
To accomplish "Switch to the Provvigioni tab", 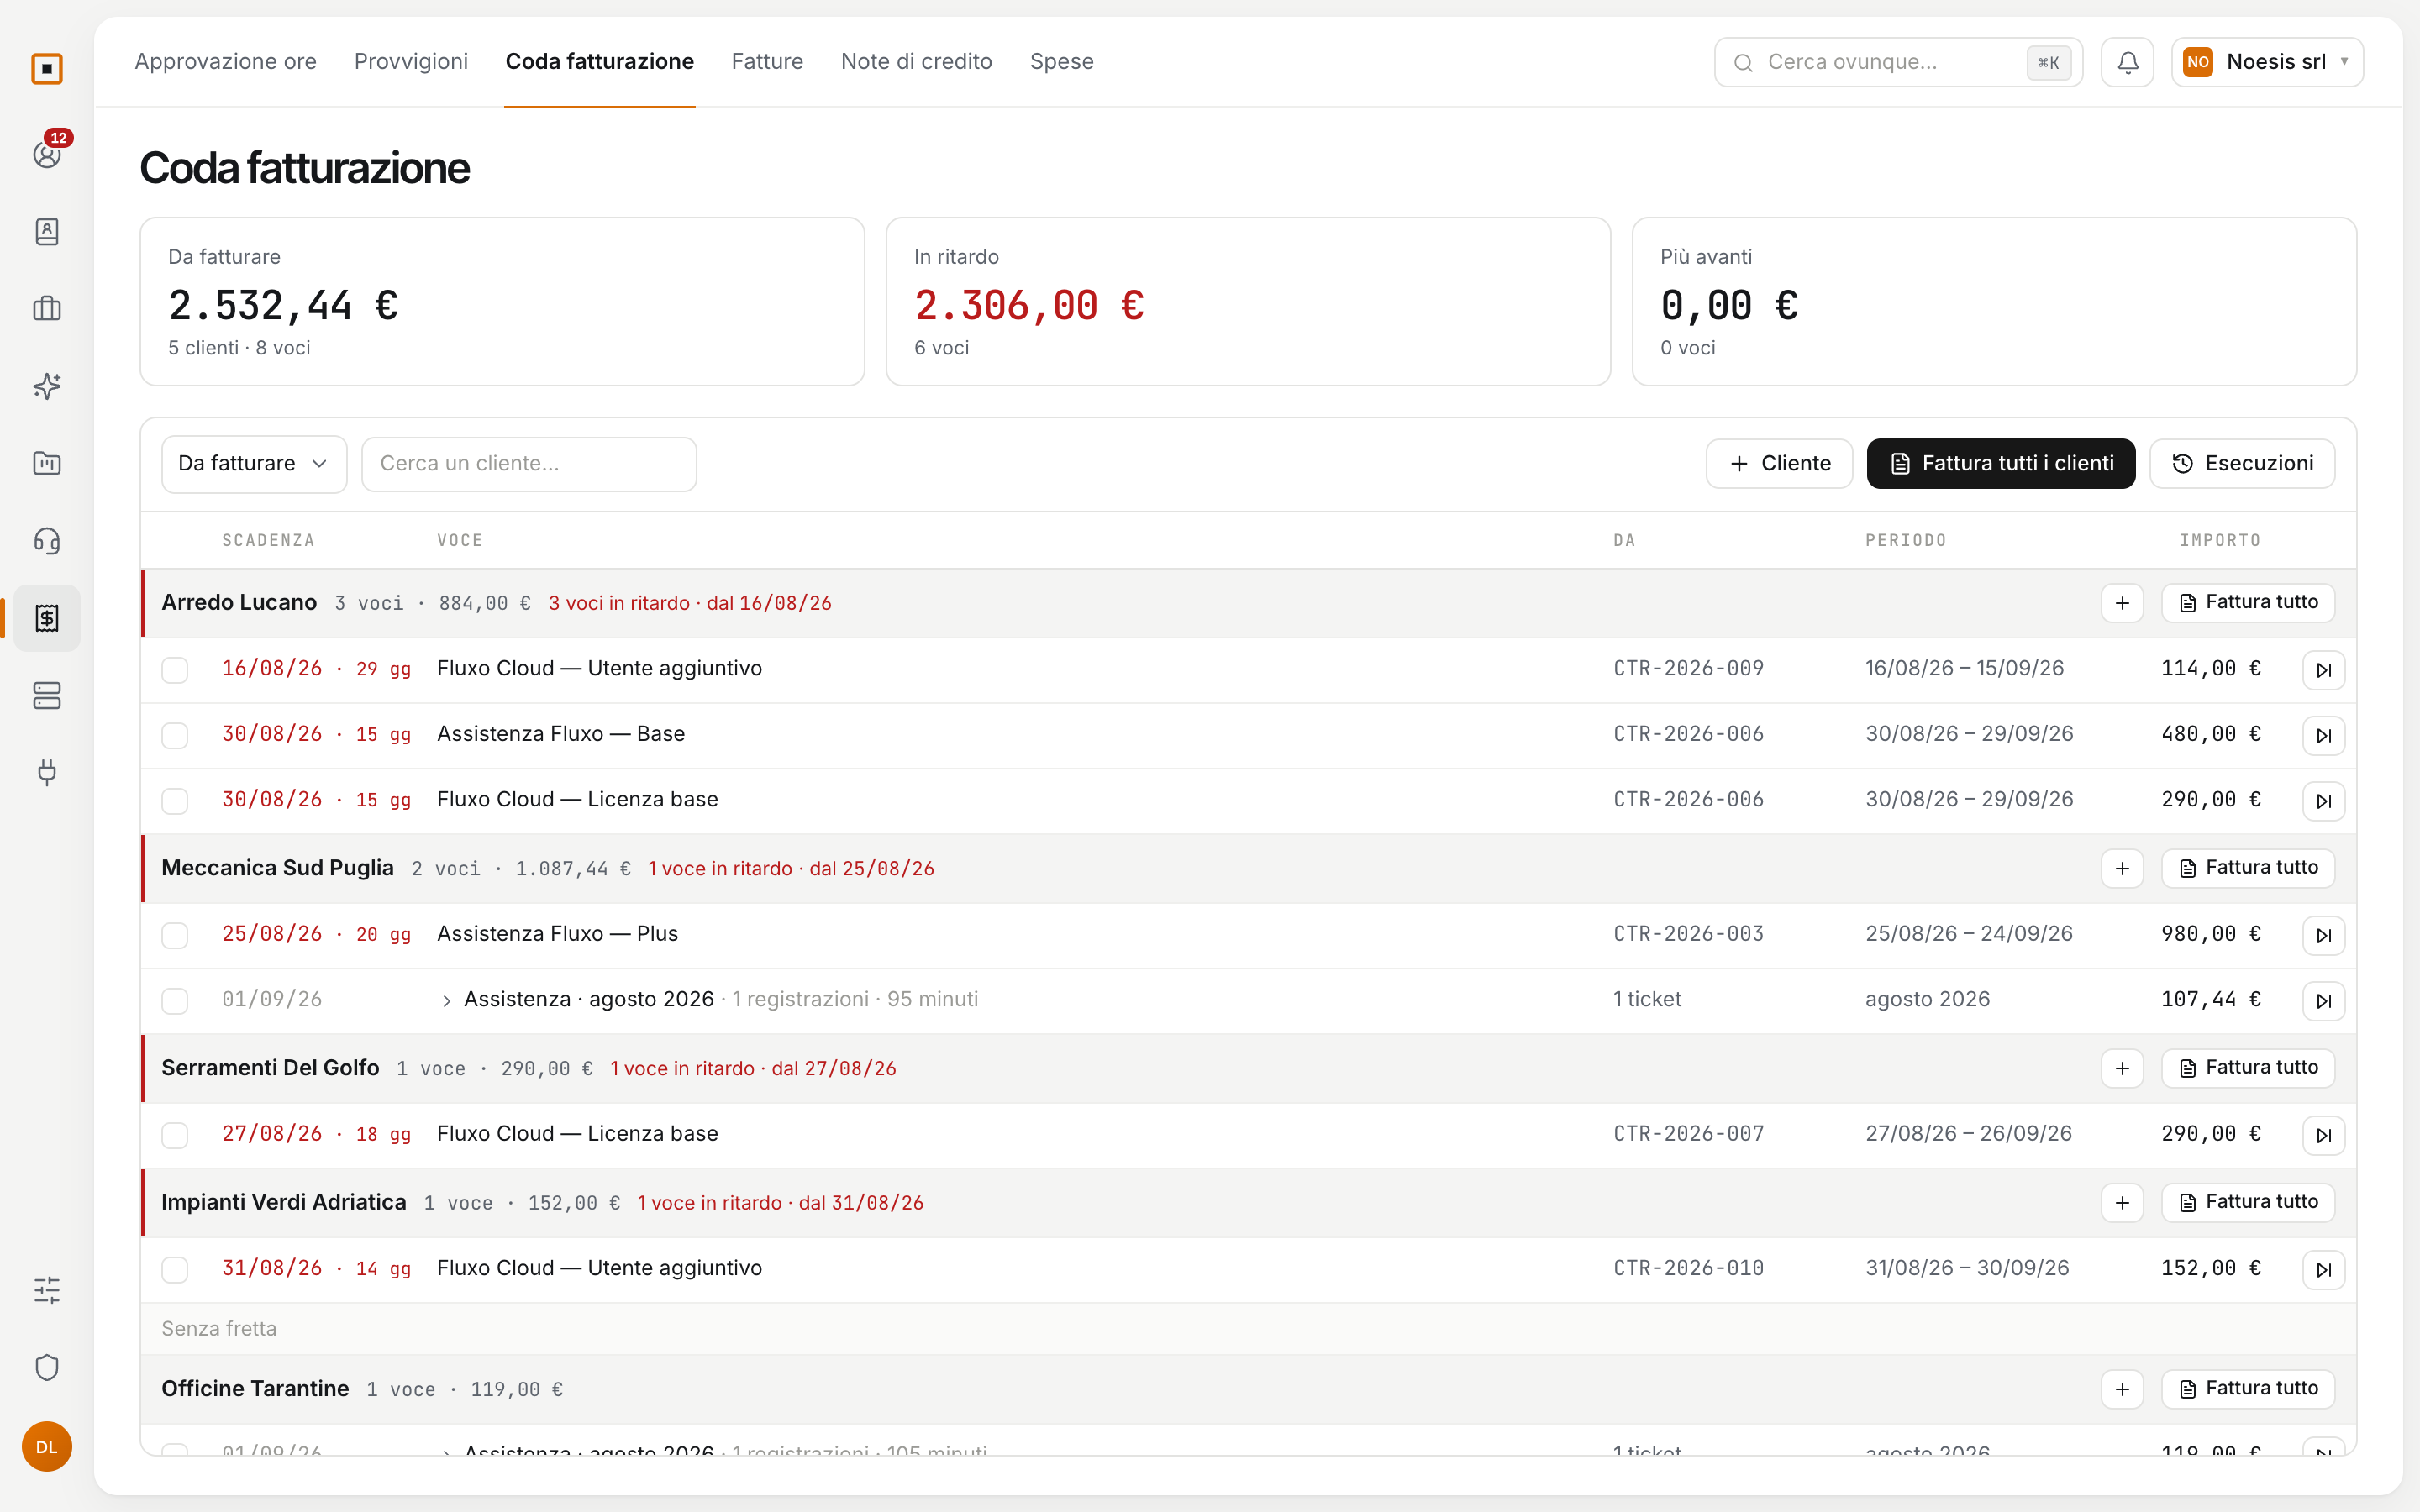I will pyautogui.click(x=411, y=61).
